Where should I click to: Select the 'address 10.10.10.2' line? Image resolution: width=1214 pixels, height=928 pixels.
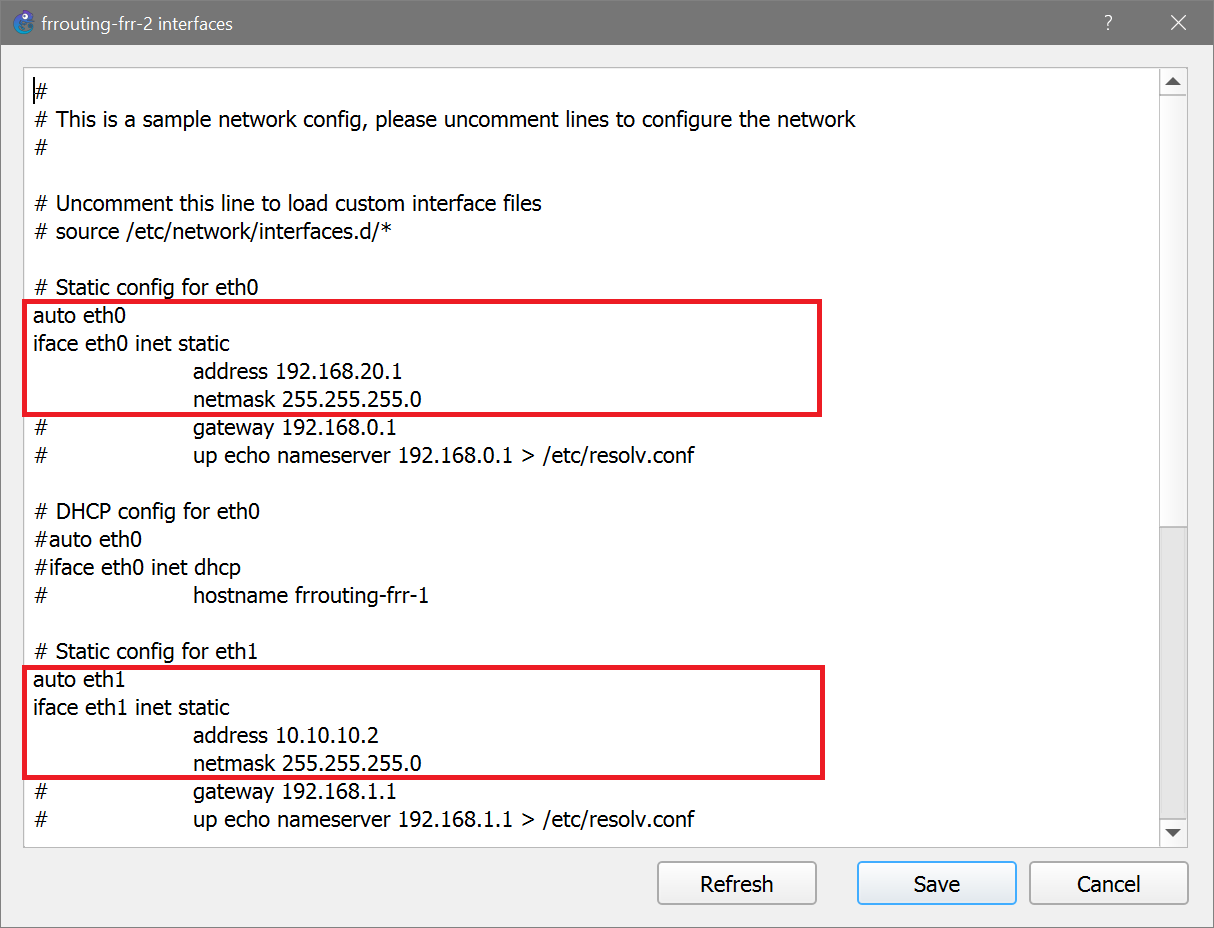[283, 735]
